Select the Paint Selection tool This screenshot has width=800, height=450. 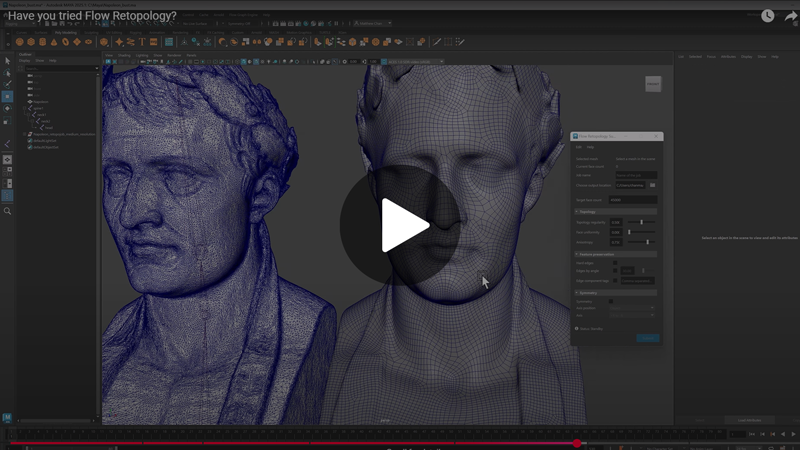pyautogui.click(x=7, y=85)
